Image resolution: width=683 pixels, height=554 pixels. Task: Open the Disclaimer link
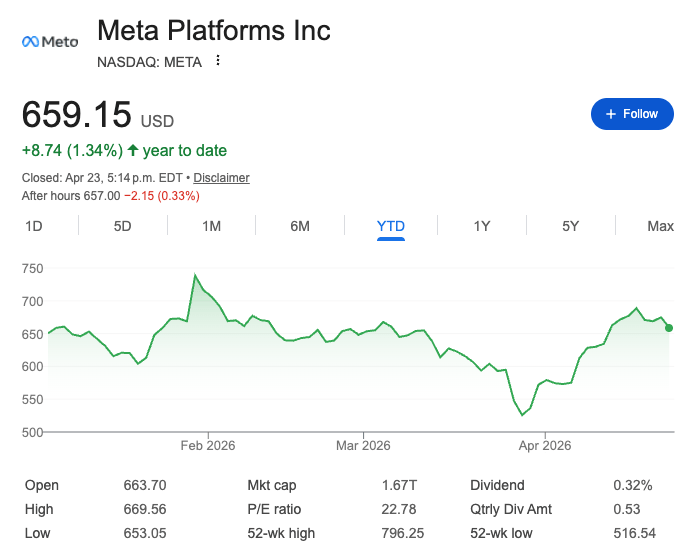221,178
